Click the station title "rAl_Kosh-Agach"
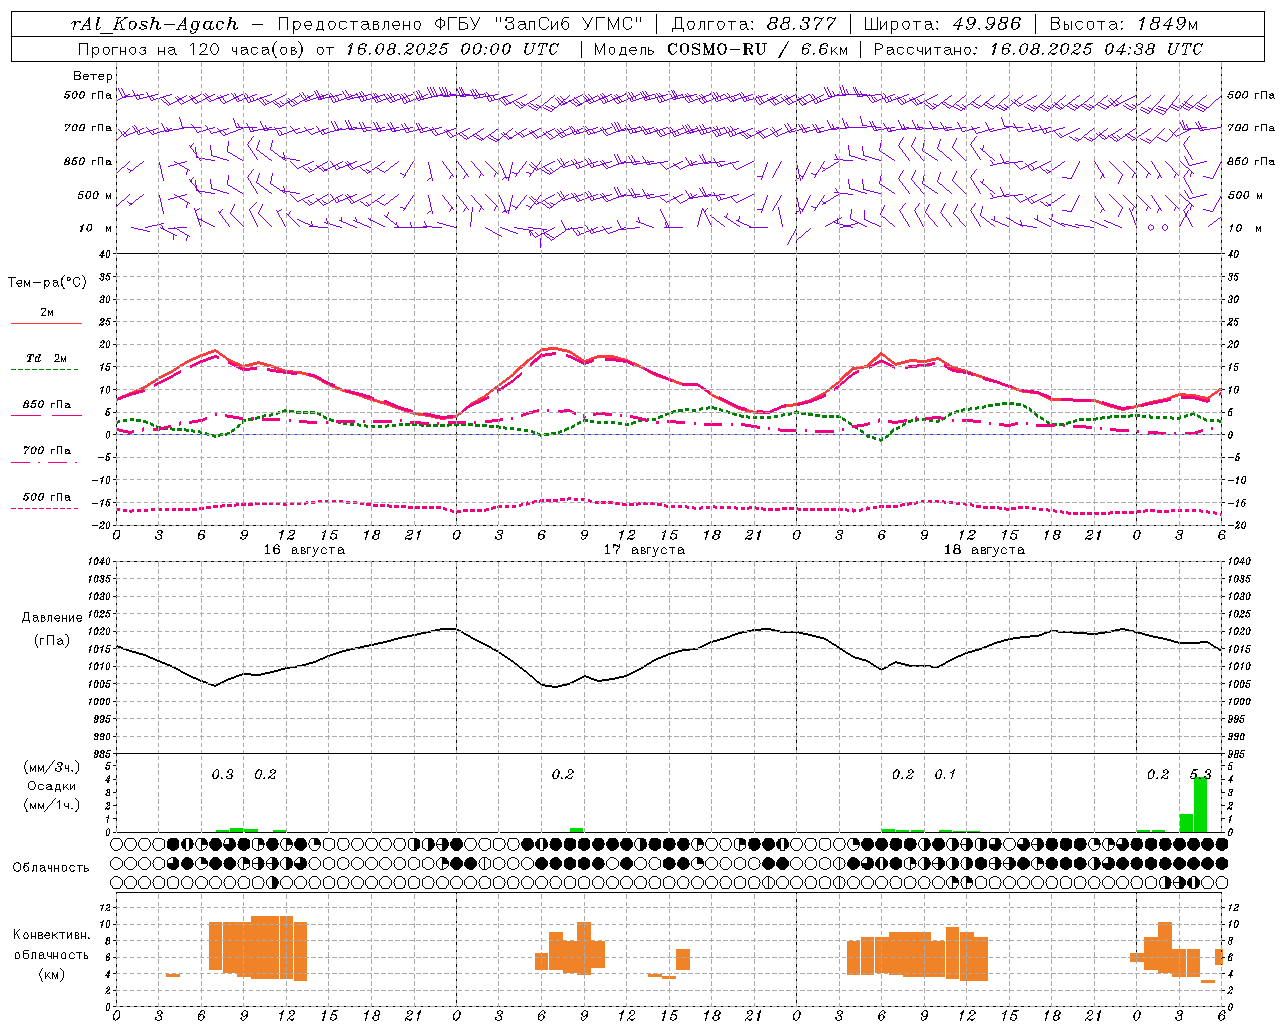 (155, 24)
